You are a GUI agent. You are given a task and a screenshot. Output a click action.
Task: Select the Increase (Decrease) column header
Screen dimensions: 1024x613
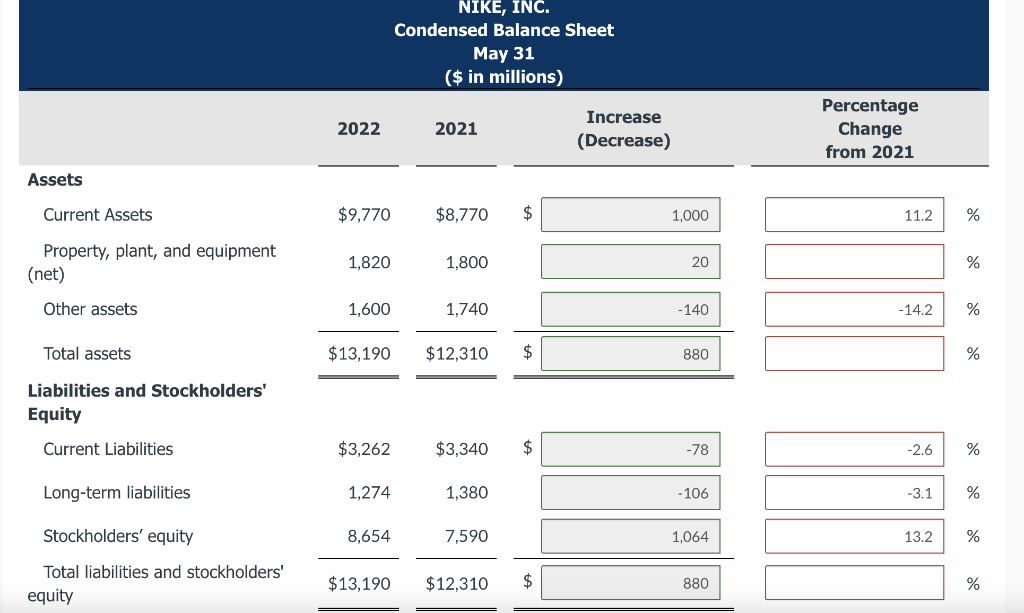[624, 128]
